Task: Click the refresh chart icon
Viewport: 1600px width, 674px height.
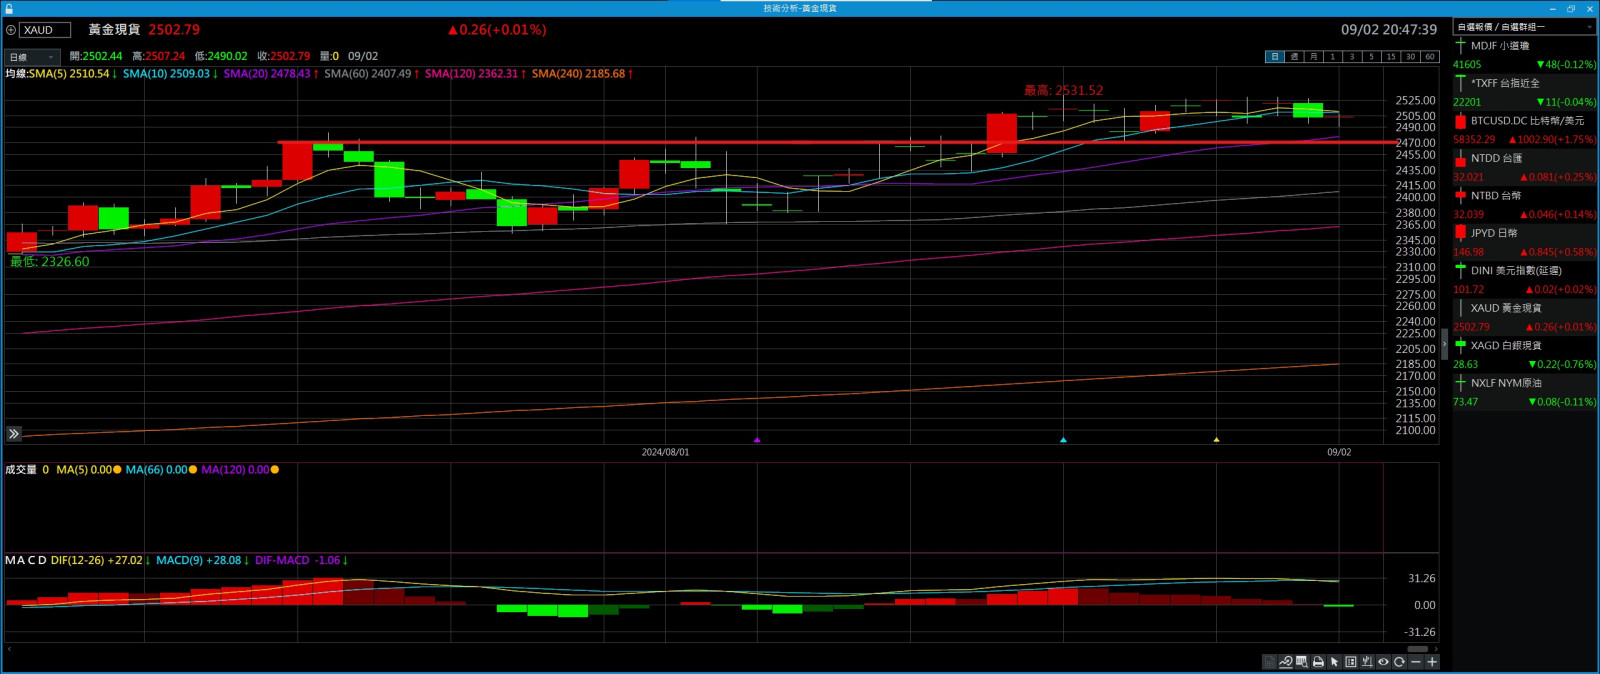Action: [1399, 662]
